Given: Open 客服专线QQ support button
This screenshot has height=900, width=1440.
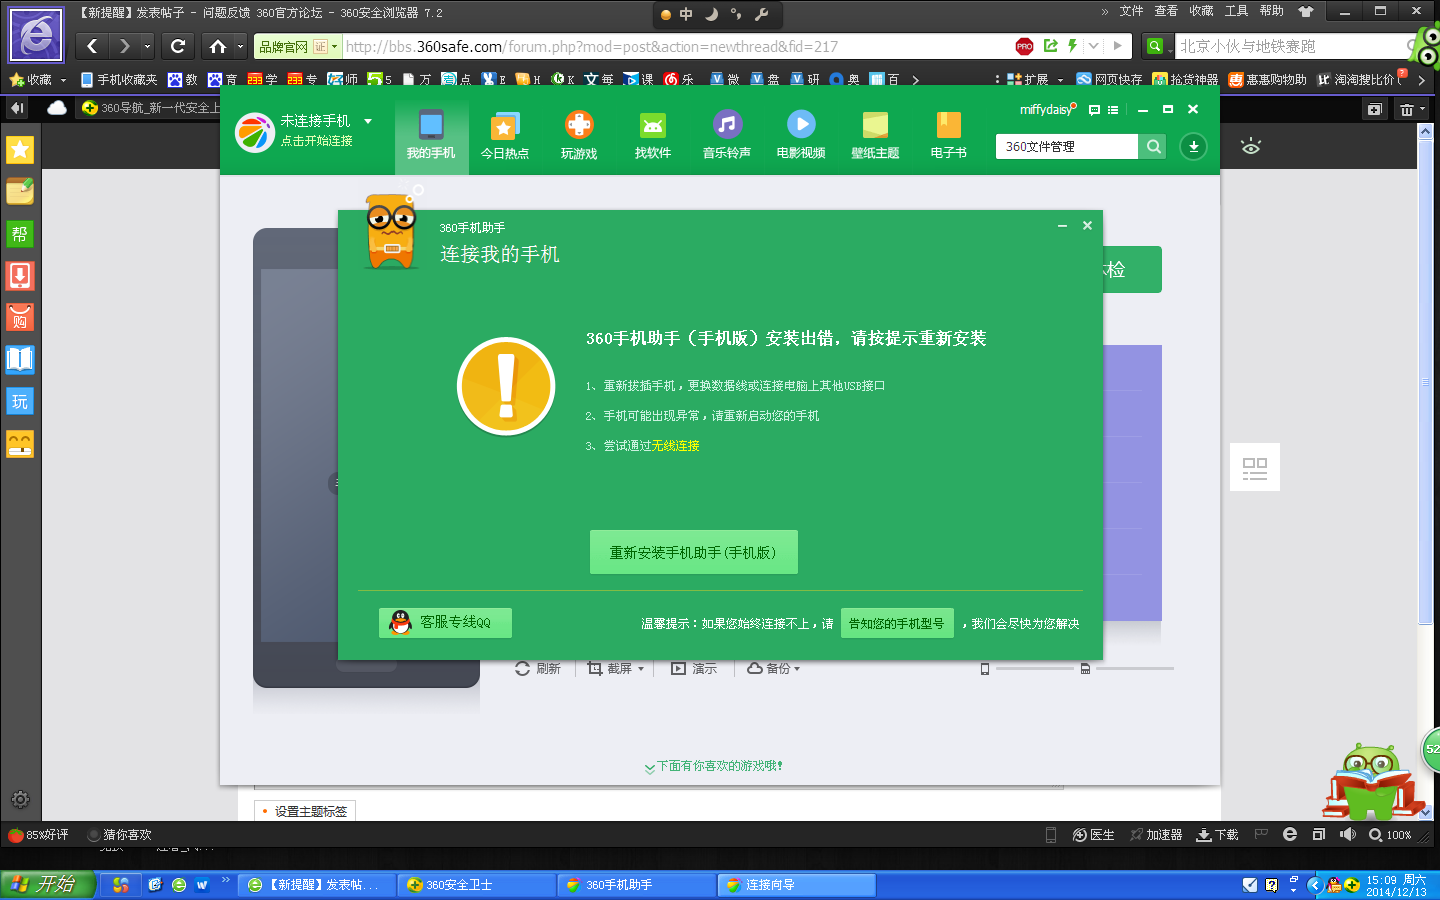Looking at the screenshot, I should (x=445, y=623).
